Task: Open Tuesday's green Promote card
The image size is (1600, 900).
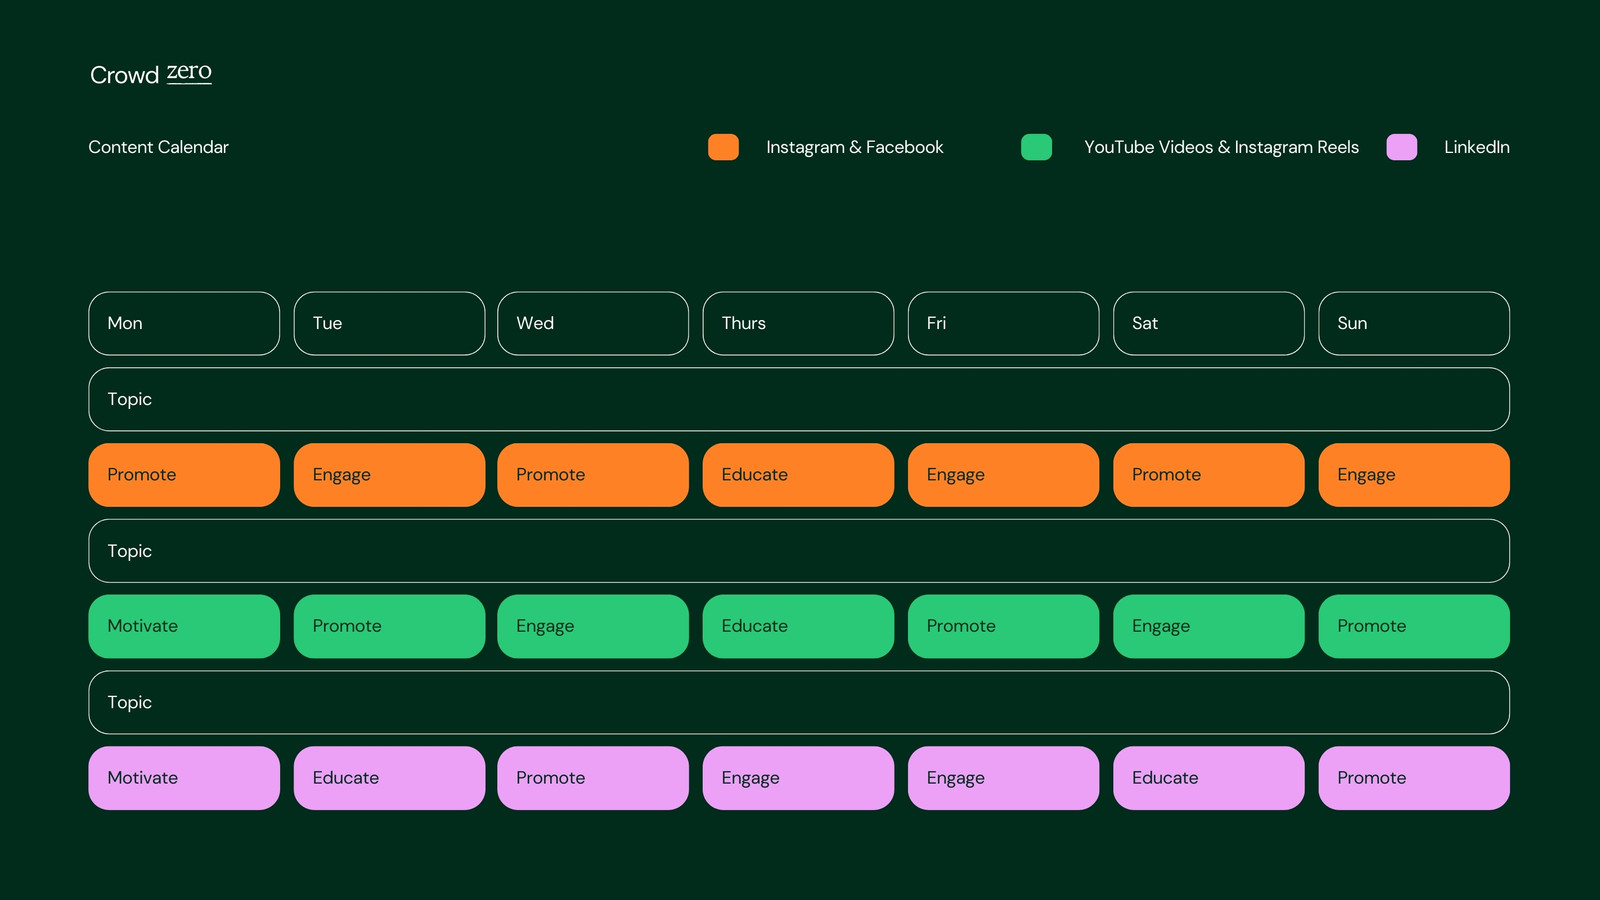Action: 389,626
